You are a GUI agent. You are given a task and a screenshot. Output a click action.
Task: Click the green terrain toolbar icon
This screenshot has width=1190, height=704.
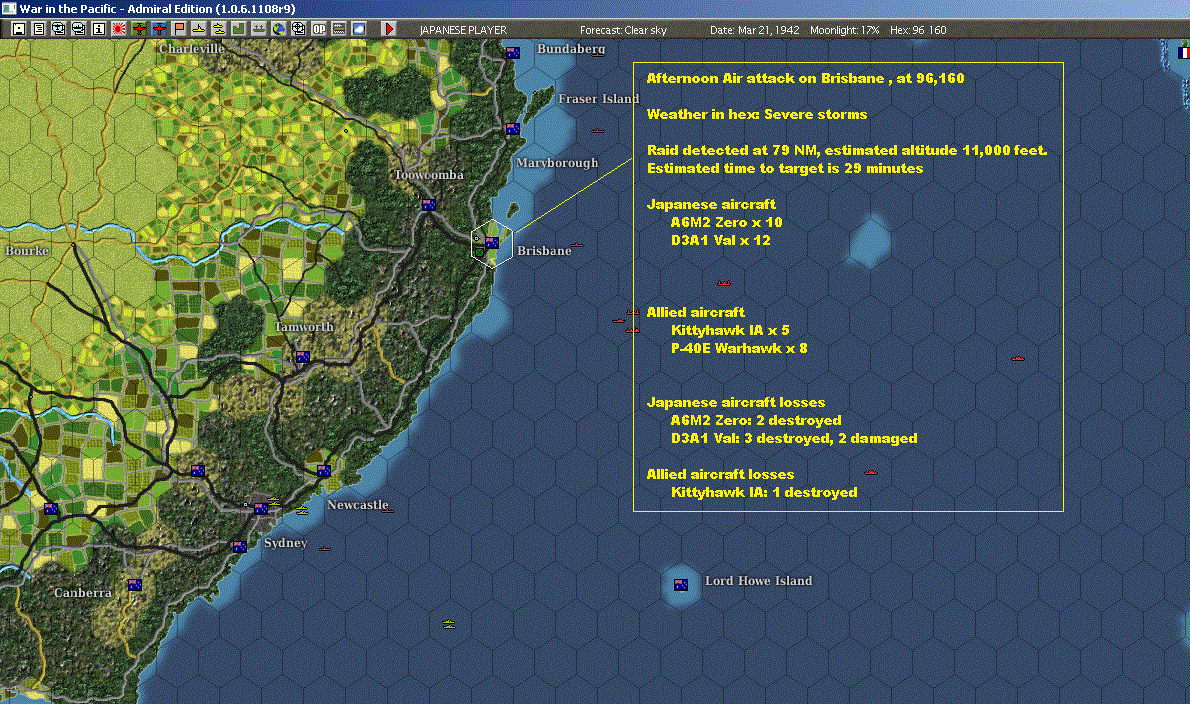coord(238,29)
